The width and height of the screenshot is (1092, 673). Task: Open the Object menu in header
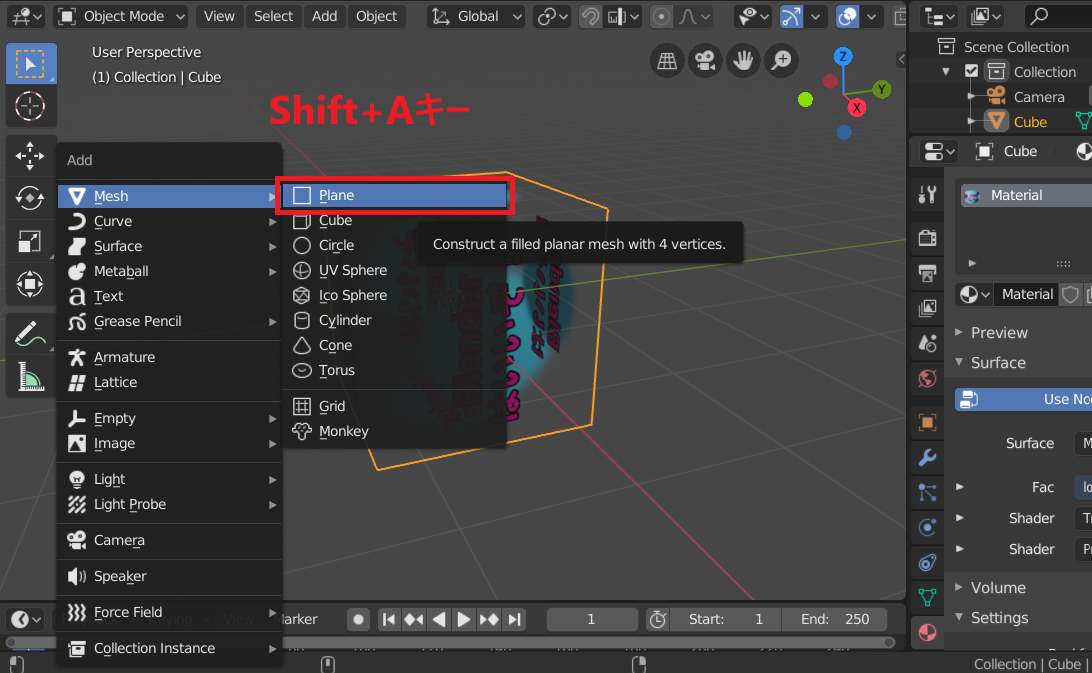click(x=376, y=16)
